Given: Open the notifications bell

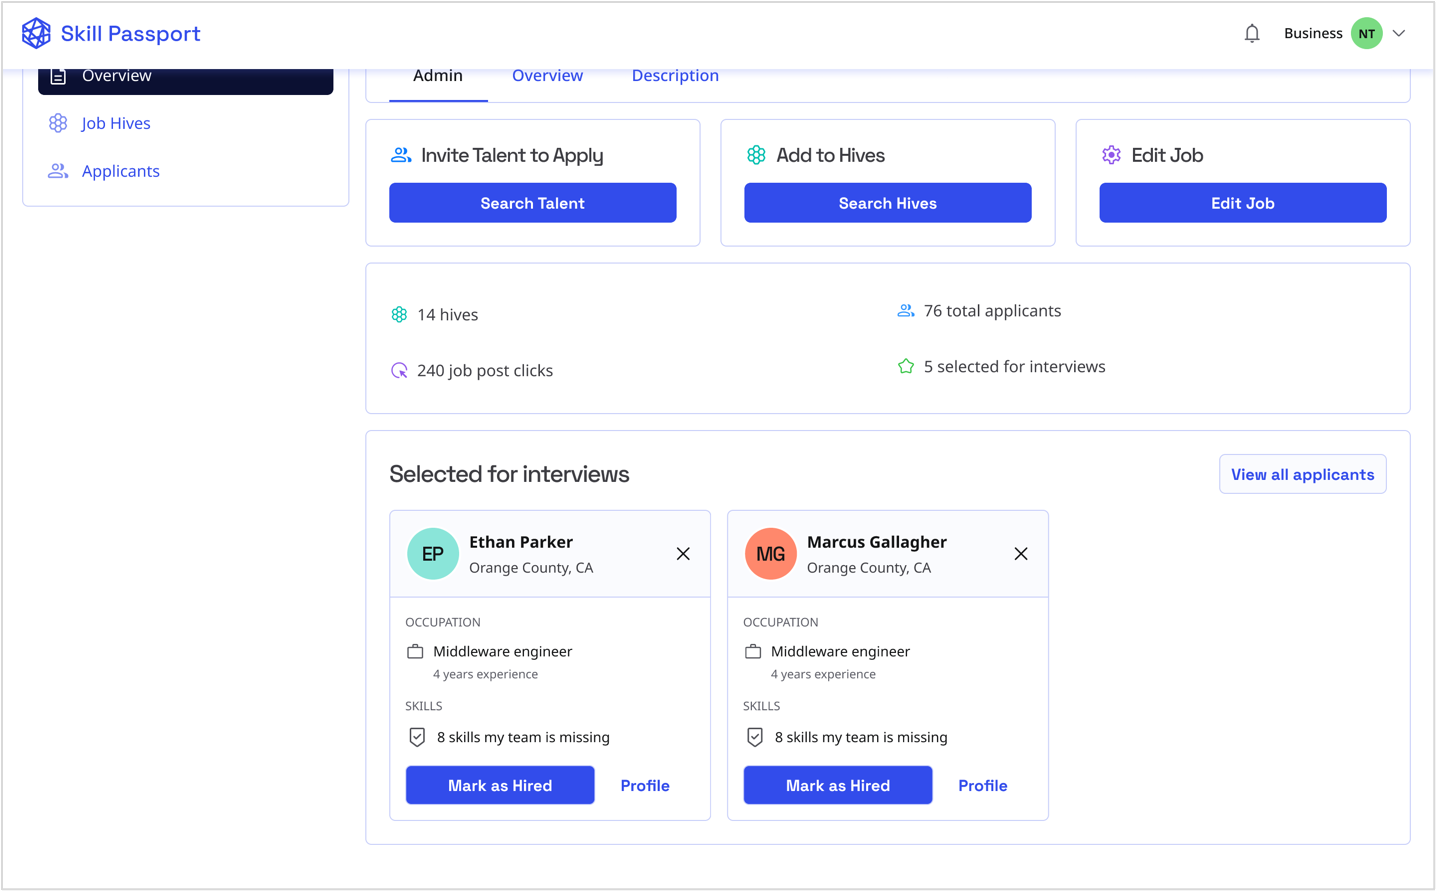Looking at the screenshot, I should point(1251,33).
